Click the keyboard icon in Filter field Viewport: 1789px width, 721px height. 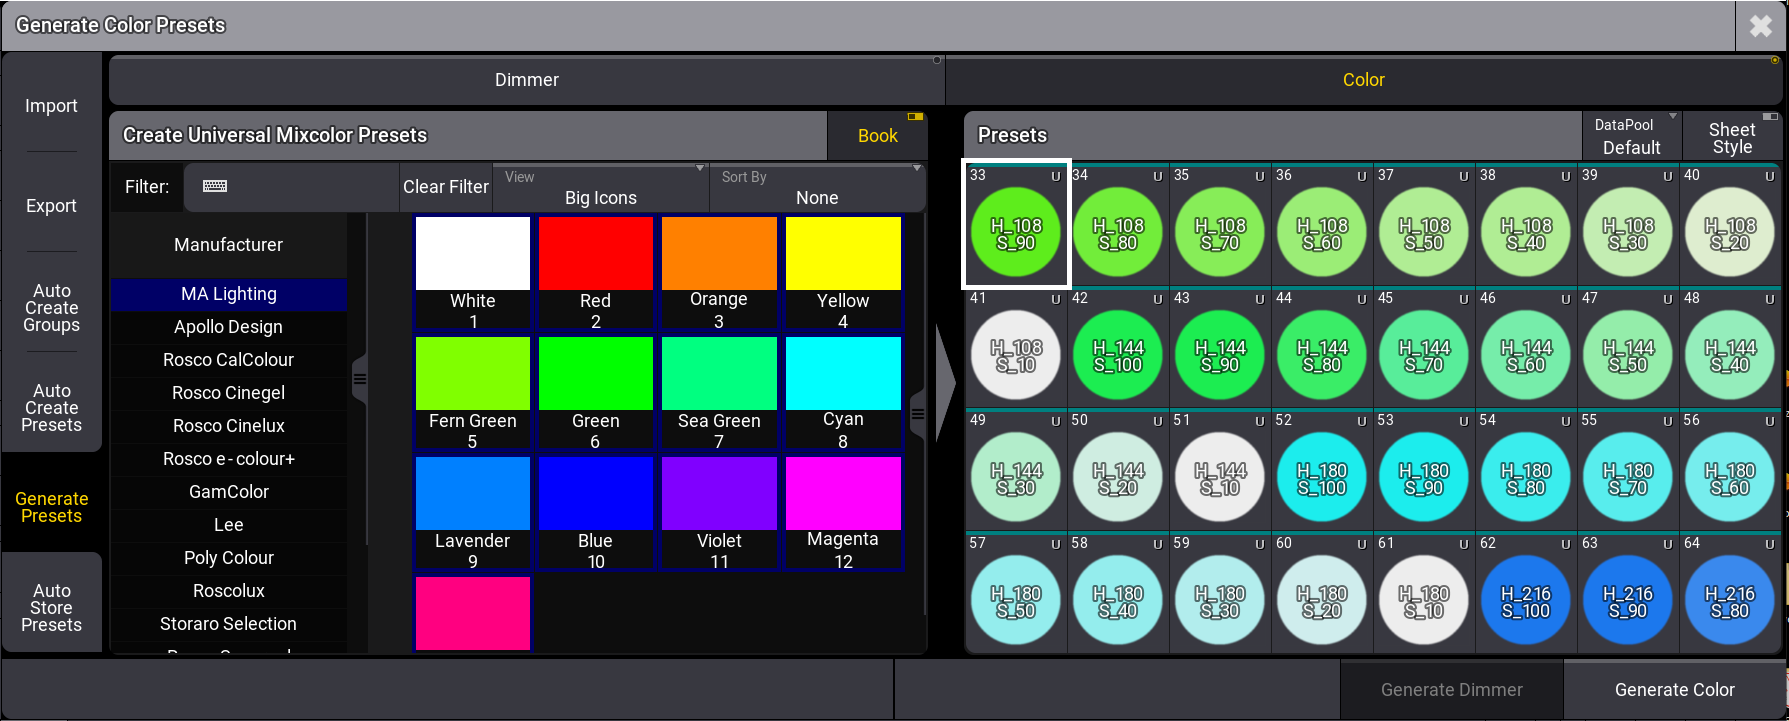pyautogui.click(x=215, y=187)
